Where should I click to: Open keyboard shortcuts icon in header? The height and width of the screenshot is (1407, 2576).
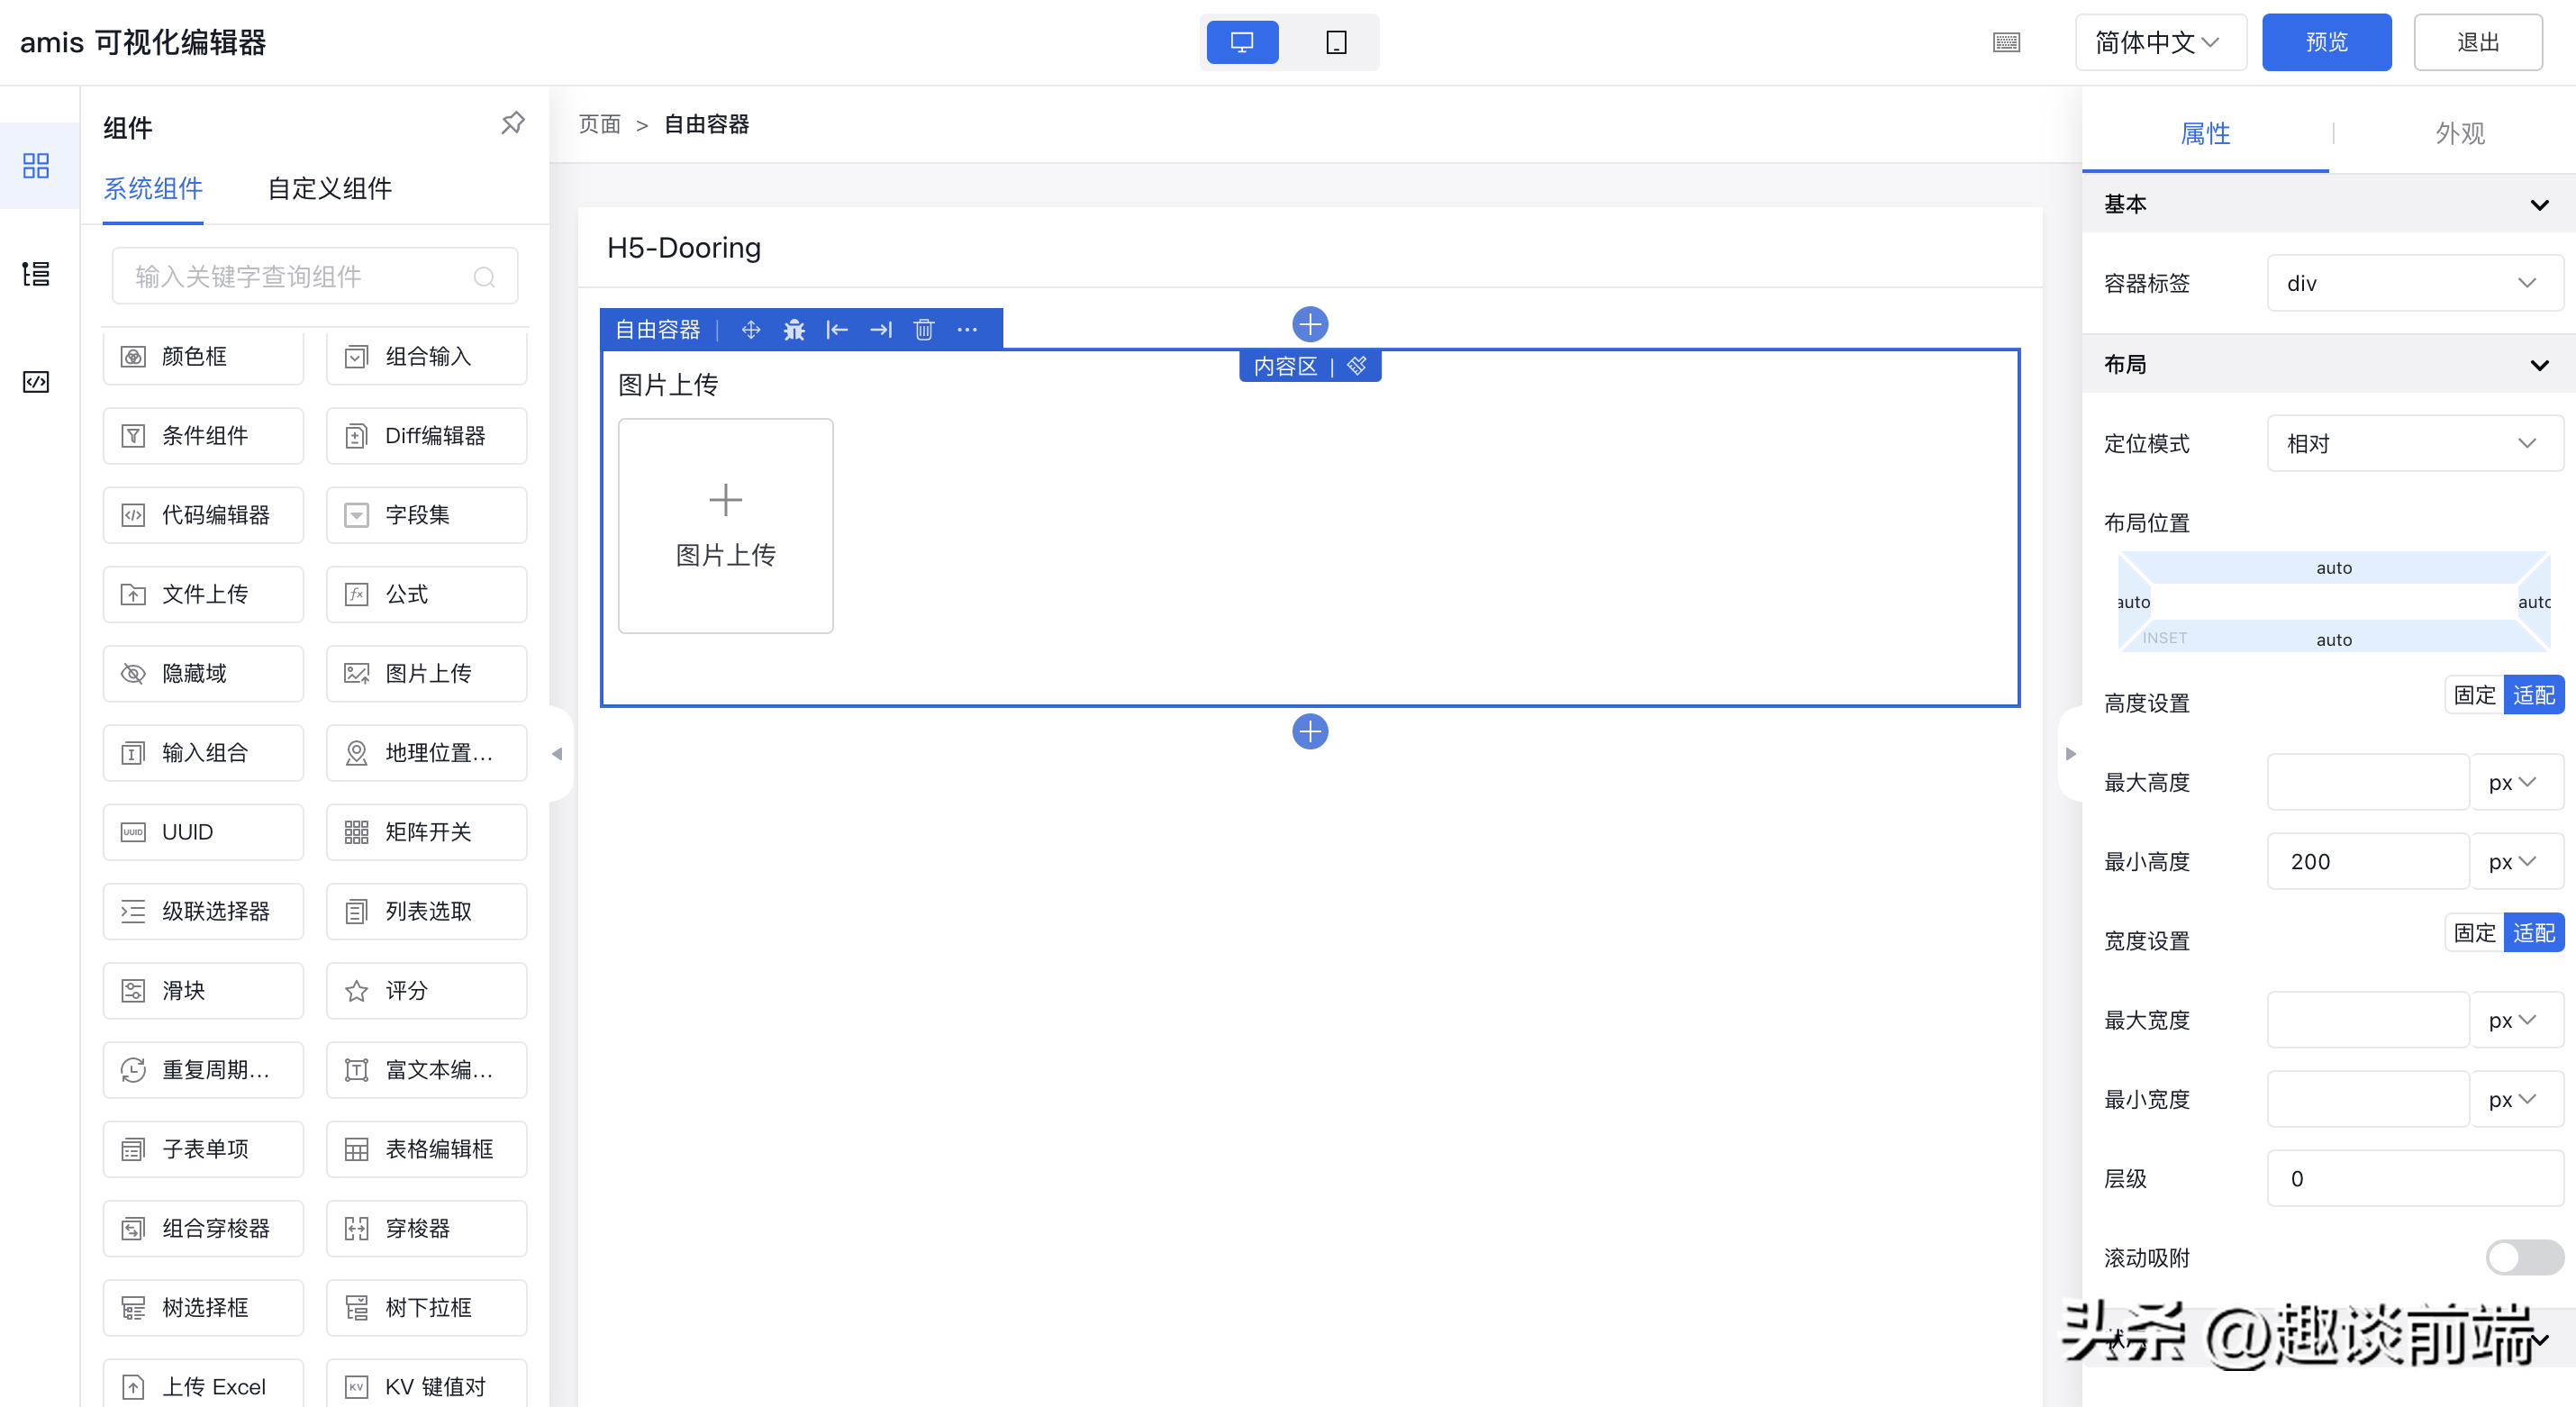[x=2006, y=42]
